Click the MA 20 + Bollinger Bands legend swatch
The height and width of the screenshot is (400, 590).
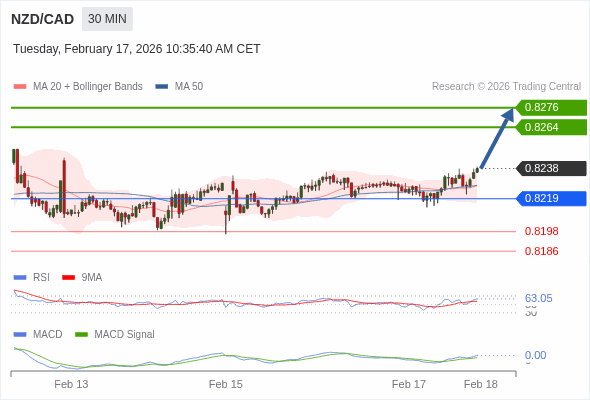coord(20,87)
